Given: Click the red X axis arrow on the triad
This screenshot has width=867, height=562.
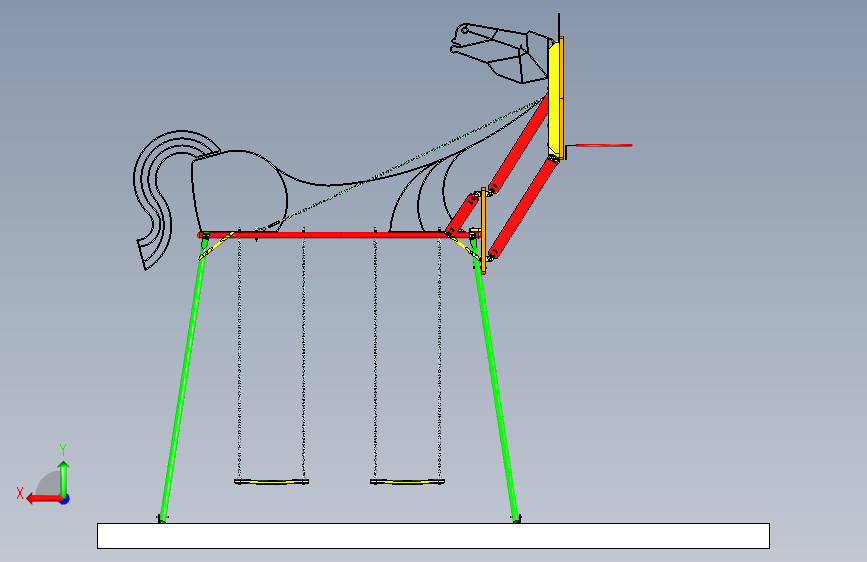Looking at the screenshot, I should click(43, 499).
